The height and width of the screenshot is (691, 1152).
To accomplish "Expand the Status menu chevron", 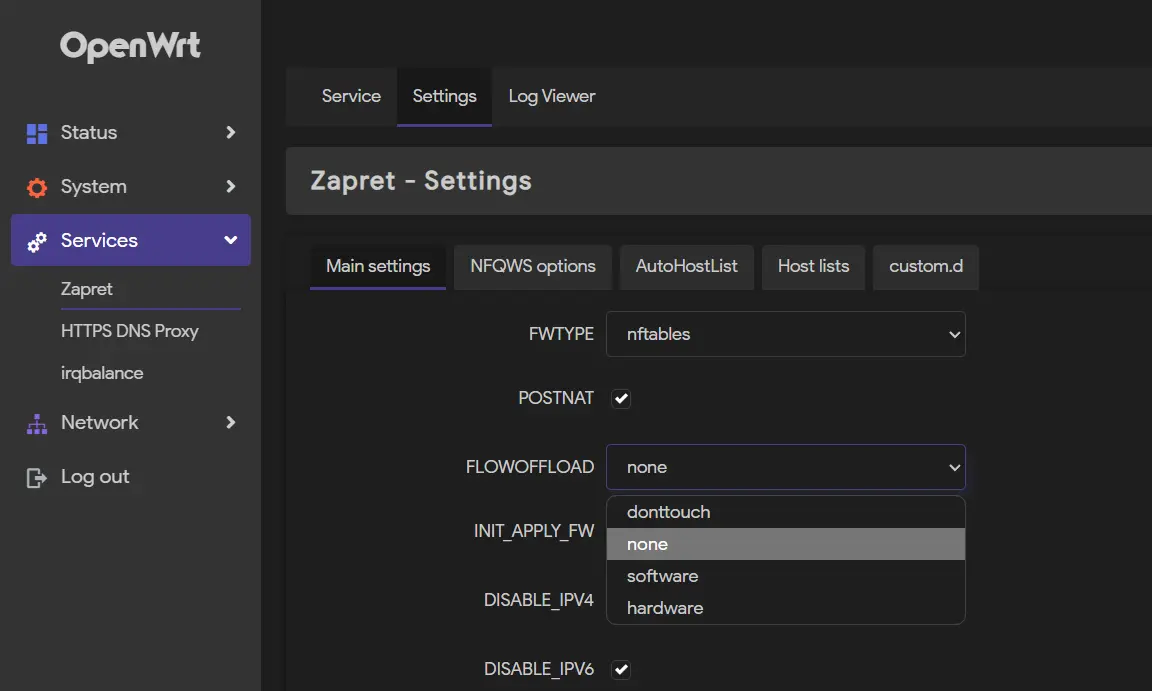I will (231, 132).
